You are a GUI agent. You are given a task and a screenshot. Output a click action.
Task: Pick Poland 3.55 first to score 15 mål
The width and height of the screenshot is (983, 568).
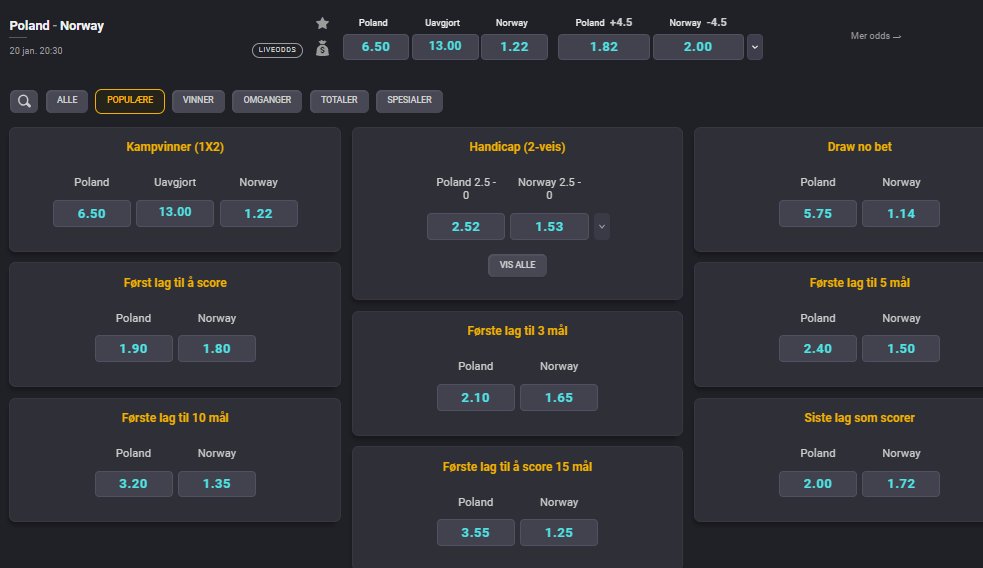[x=475, y=532]
